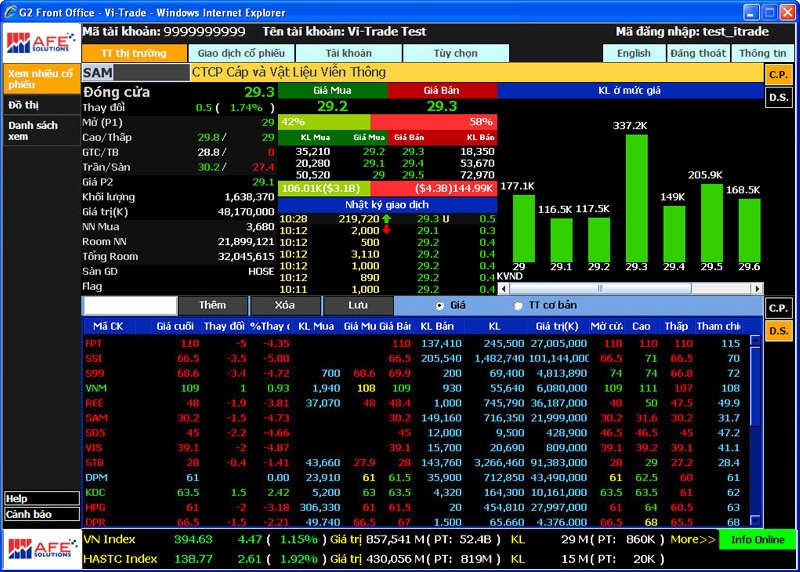The height and width of the screenshot is (572, 800).
Task: Select the Giá radio button
Action: pyautogui.click(x=439, y=305)
